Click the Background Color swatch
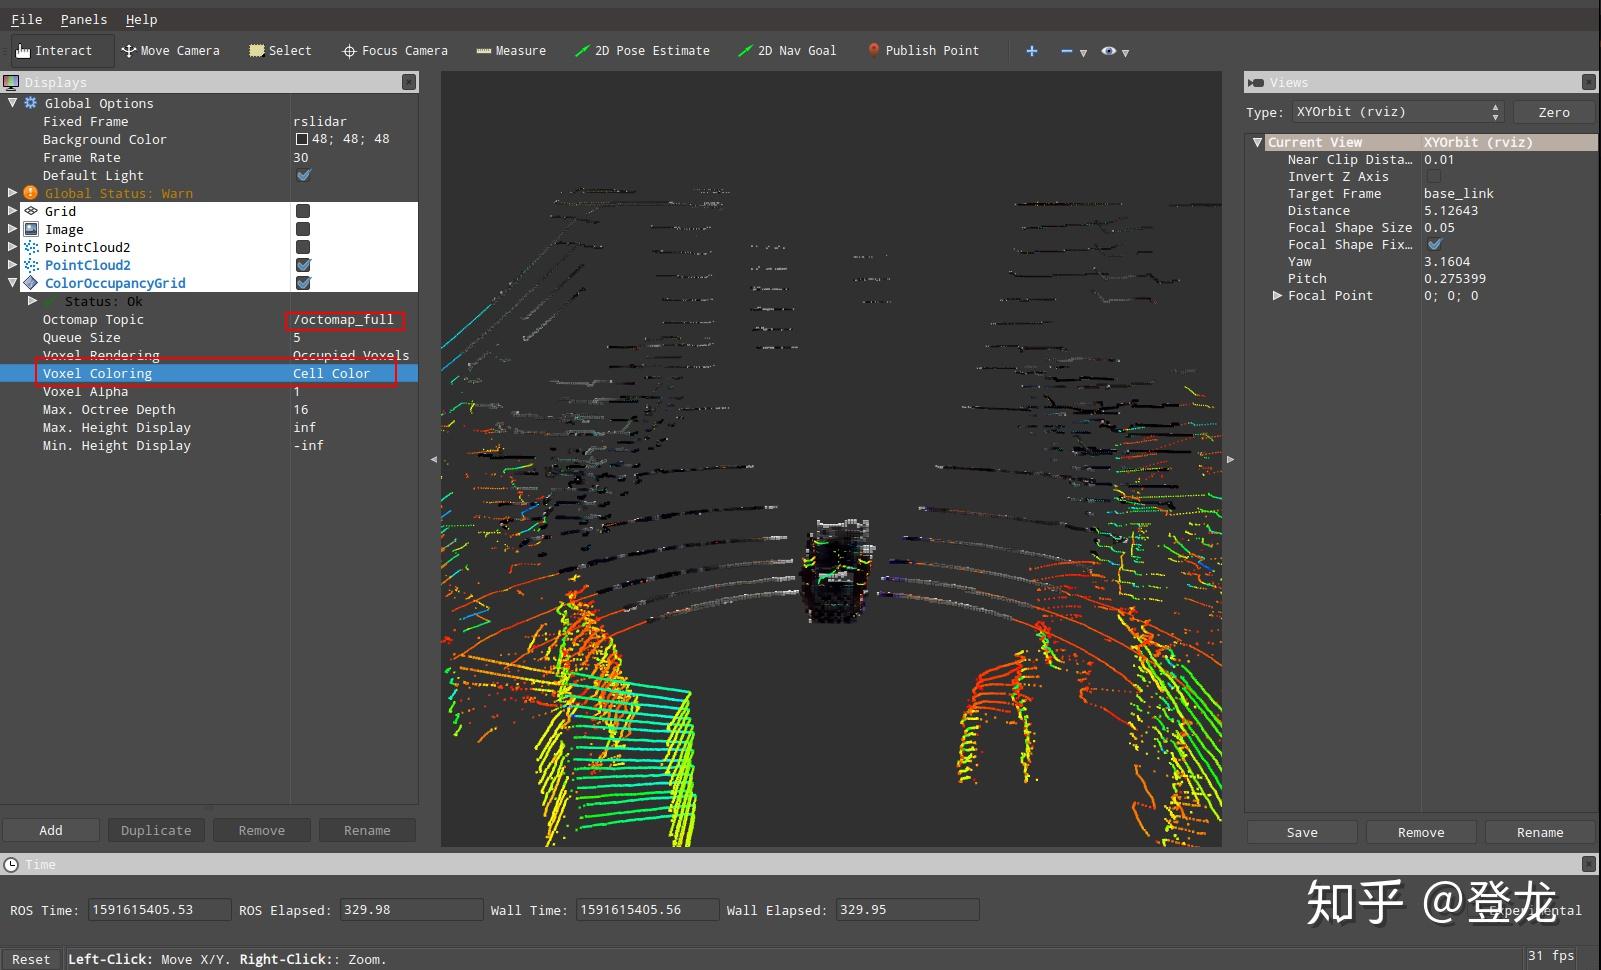 point(301,139)
